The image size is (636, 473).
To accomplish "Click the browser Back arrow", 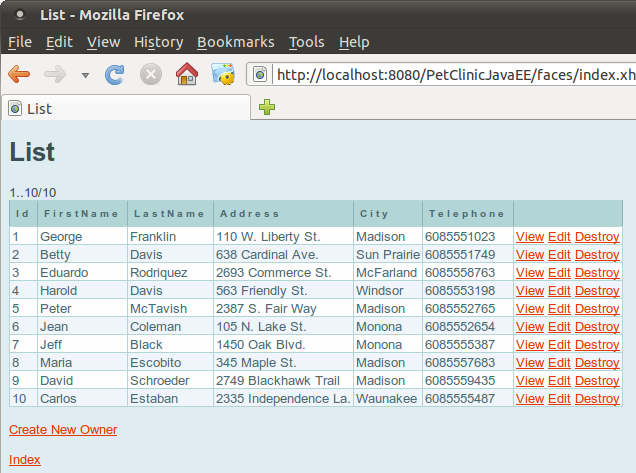I will (19, 74).
